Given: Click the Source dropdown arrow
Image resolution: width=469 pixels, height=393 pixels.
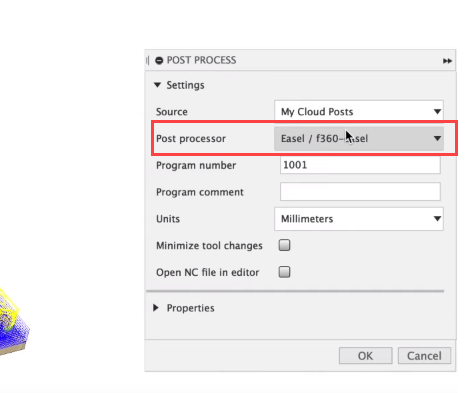Looking at the screenshot, I should coord(437,112).
